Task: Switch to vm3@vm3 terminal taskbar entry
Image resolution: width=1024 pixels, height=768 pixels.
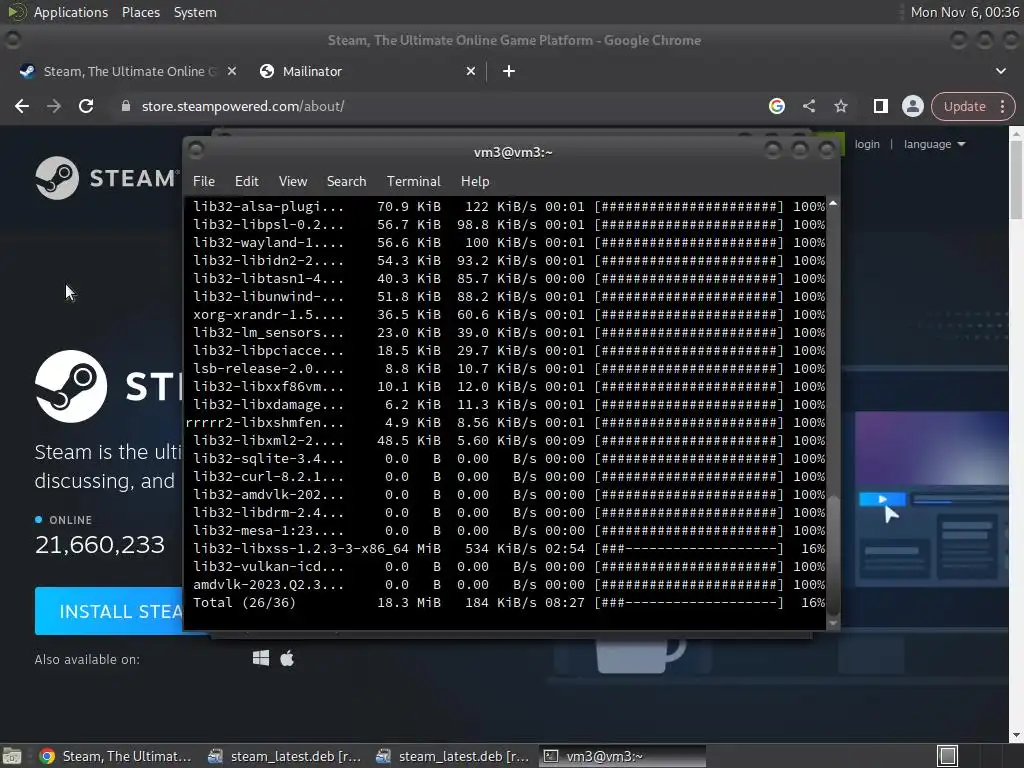Action: [x=622, y=756]
